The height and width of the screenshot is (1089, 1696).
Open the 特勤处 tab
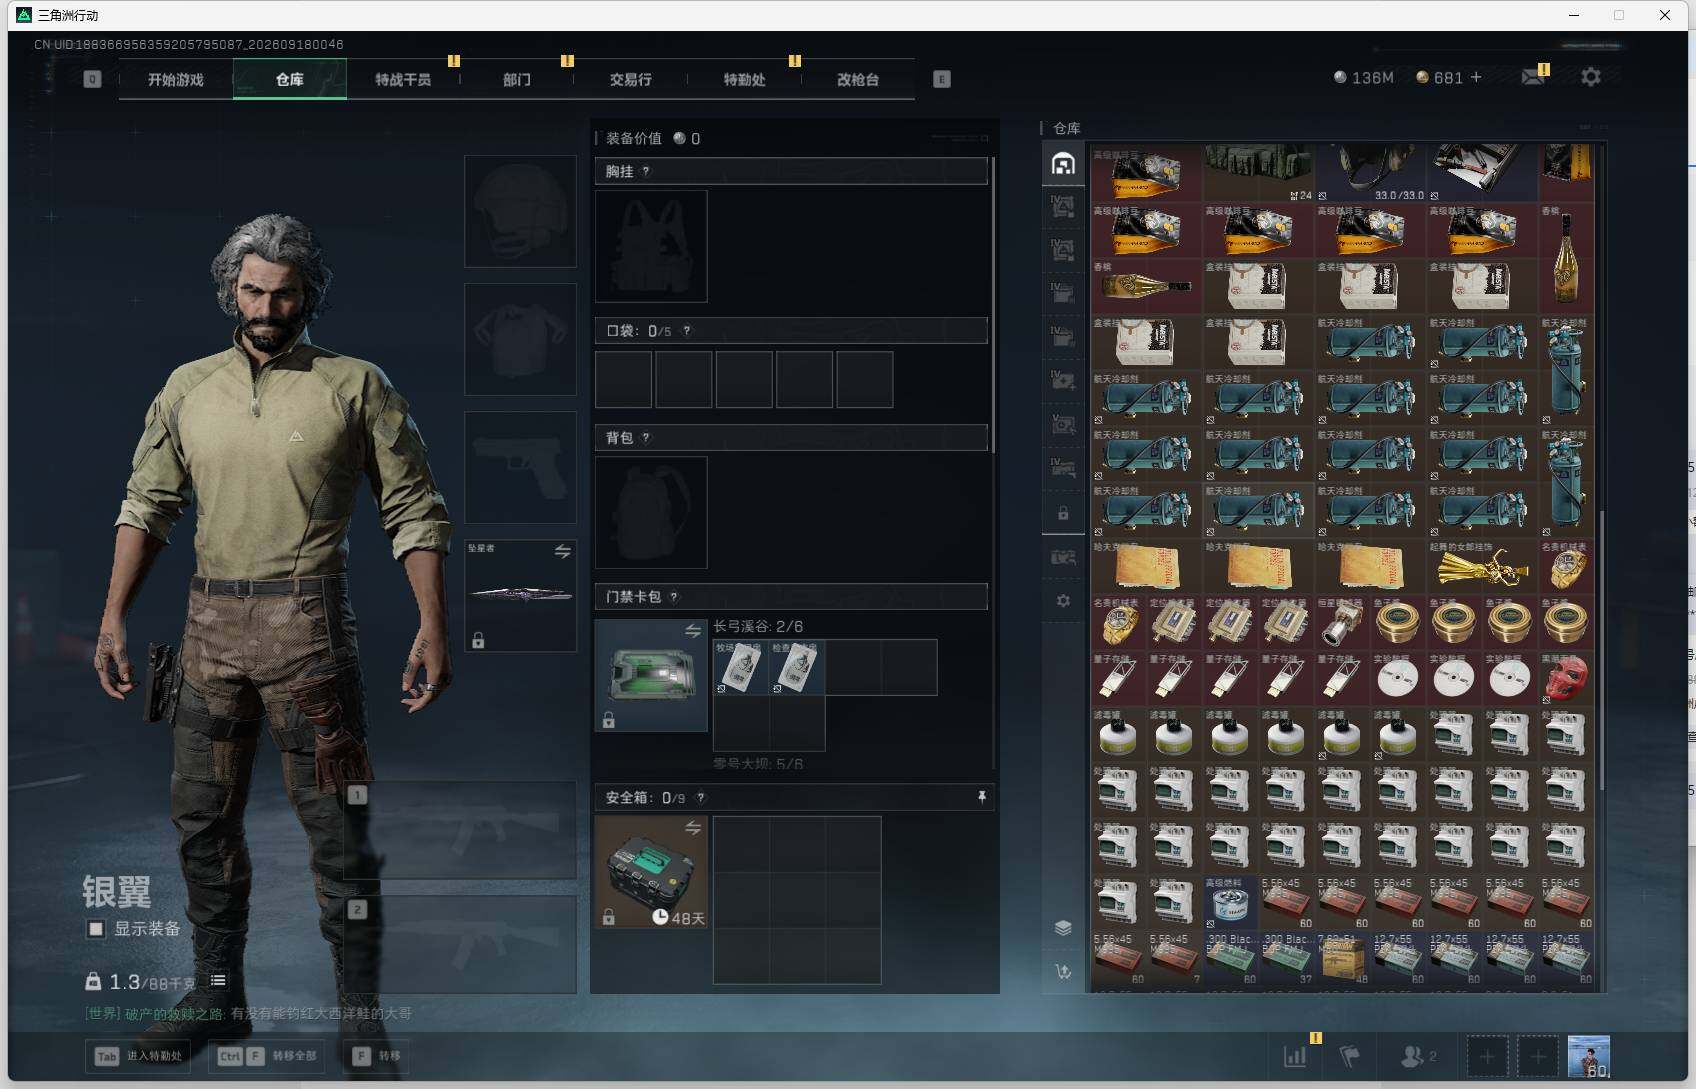[x=745, y=79]
